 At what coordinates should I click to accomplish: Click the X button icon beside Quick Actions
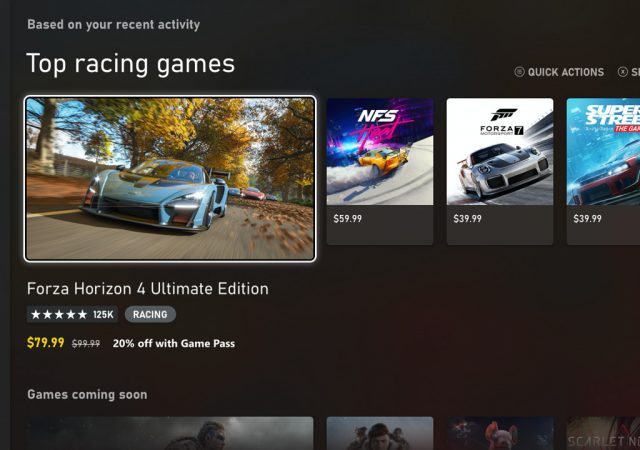(x=622, y=72)
